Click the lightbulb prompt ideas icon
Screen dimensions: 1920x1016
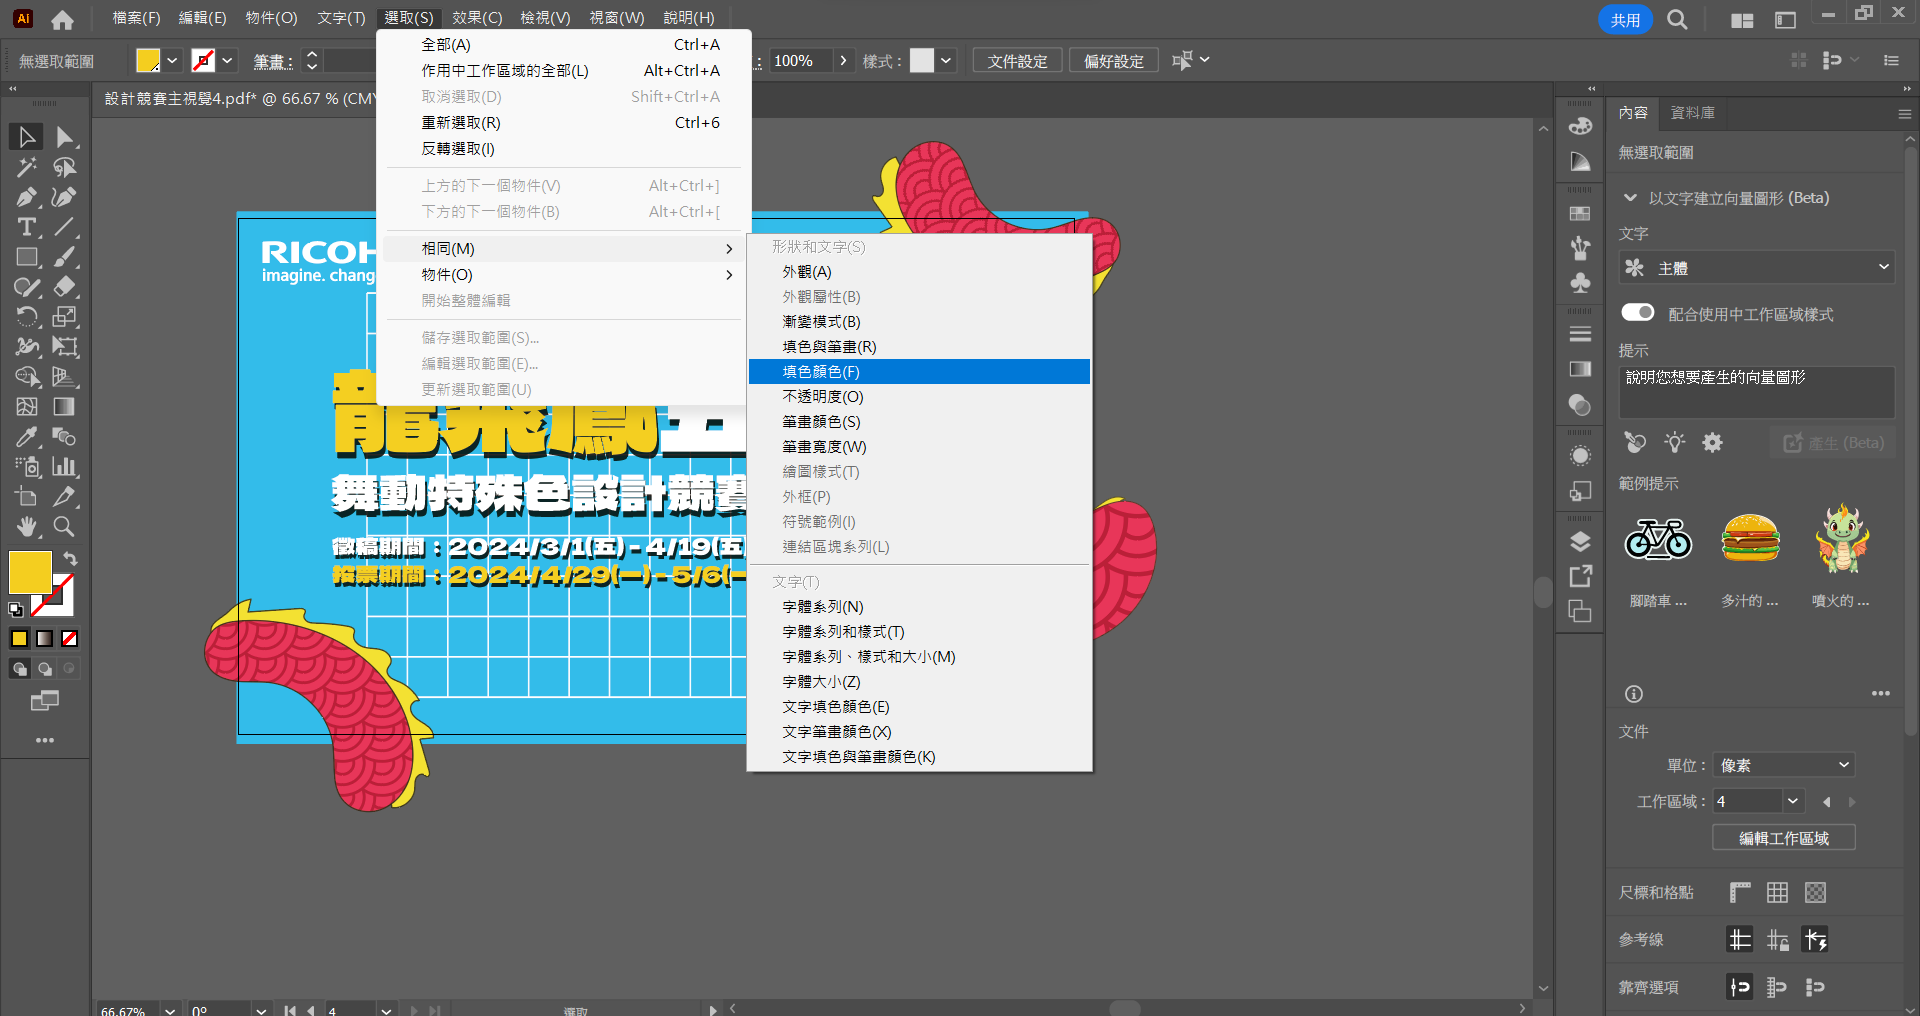1675,442
